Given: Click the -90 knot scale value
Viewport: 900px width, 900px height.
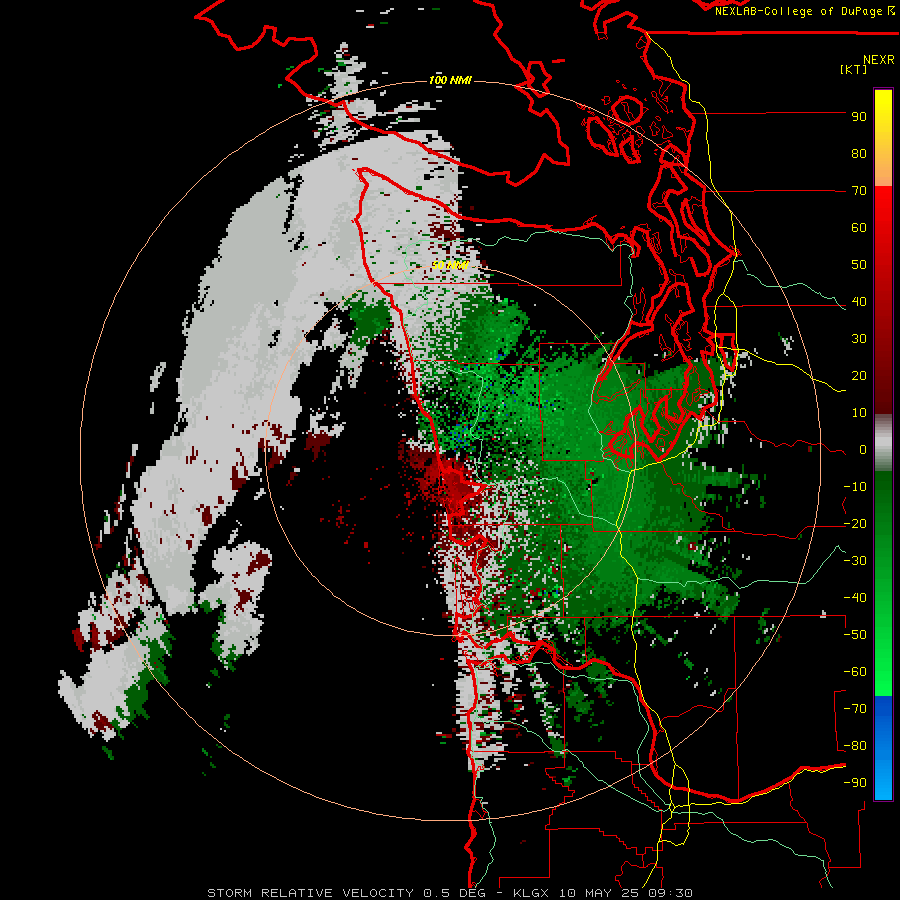Looking at the screenshot, I should [855, 783].
